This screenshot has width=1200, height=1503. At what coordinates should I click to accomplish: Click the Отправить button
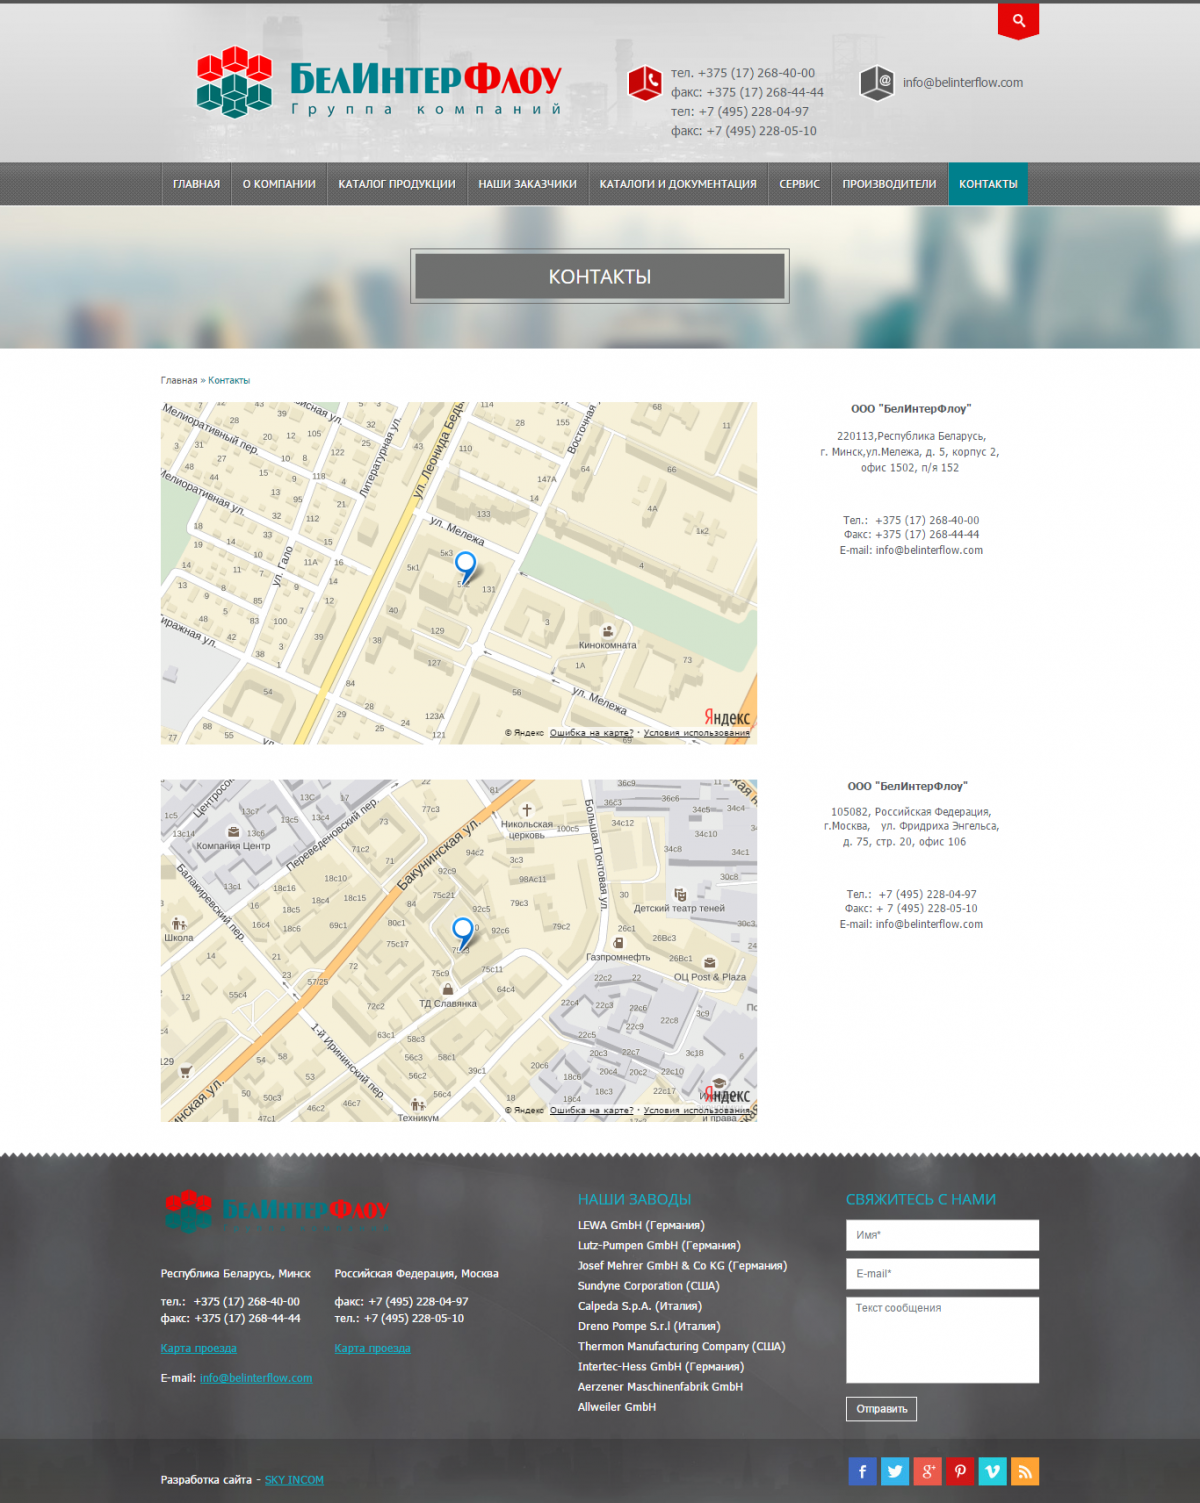click(881, 1409)
